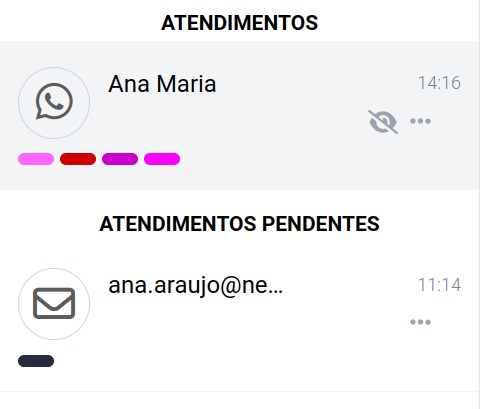Screen dimensions: 490x409
Task: Open the three-dot menu for Ana Maria
Action: click(420, 121)
